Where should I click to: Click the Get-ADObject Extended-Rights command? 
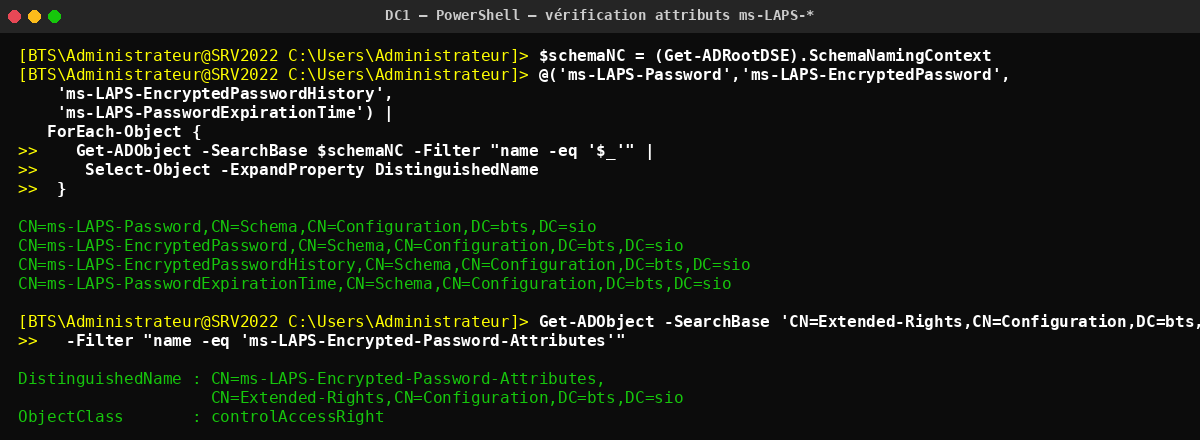869,322
